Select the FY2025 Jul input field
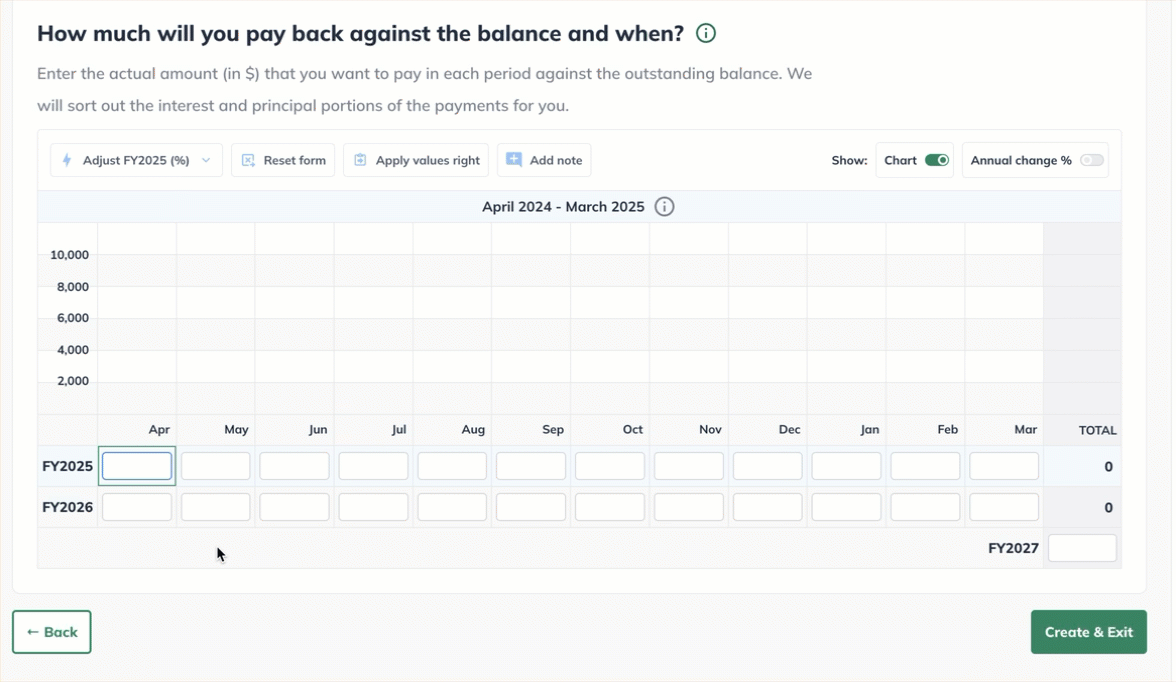The image size is (1176, 682). pos(374,466)
